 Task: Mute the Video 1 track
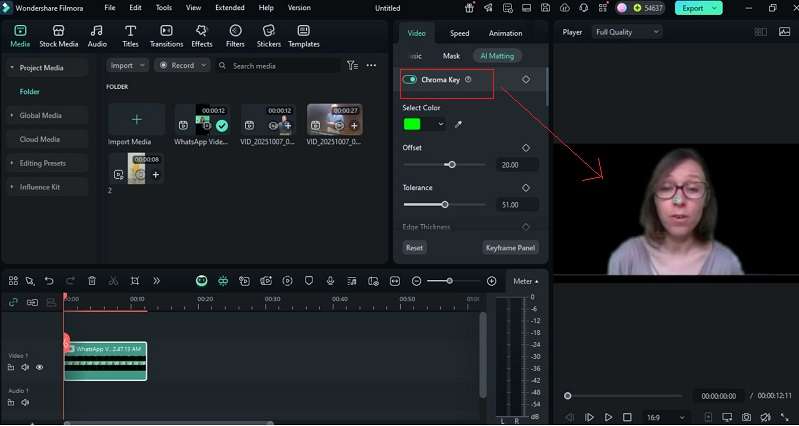pos(25,367)
